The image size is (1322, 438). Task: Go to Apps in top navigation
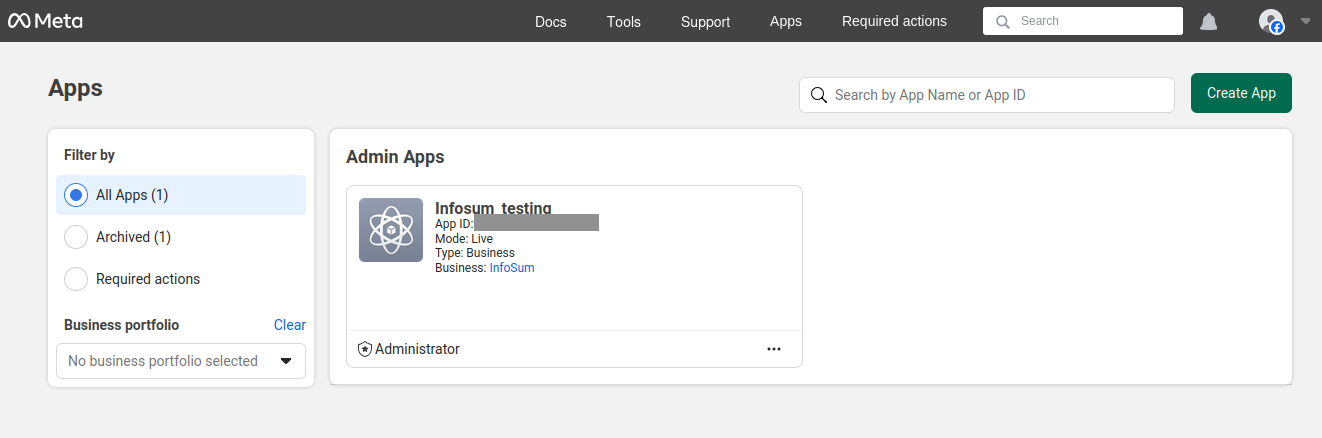(x=786, y=21)
